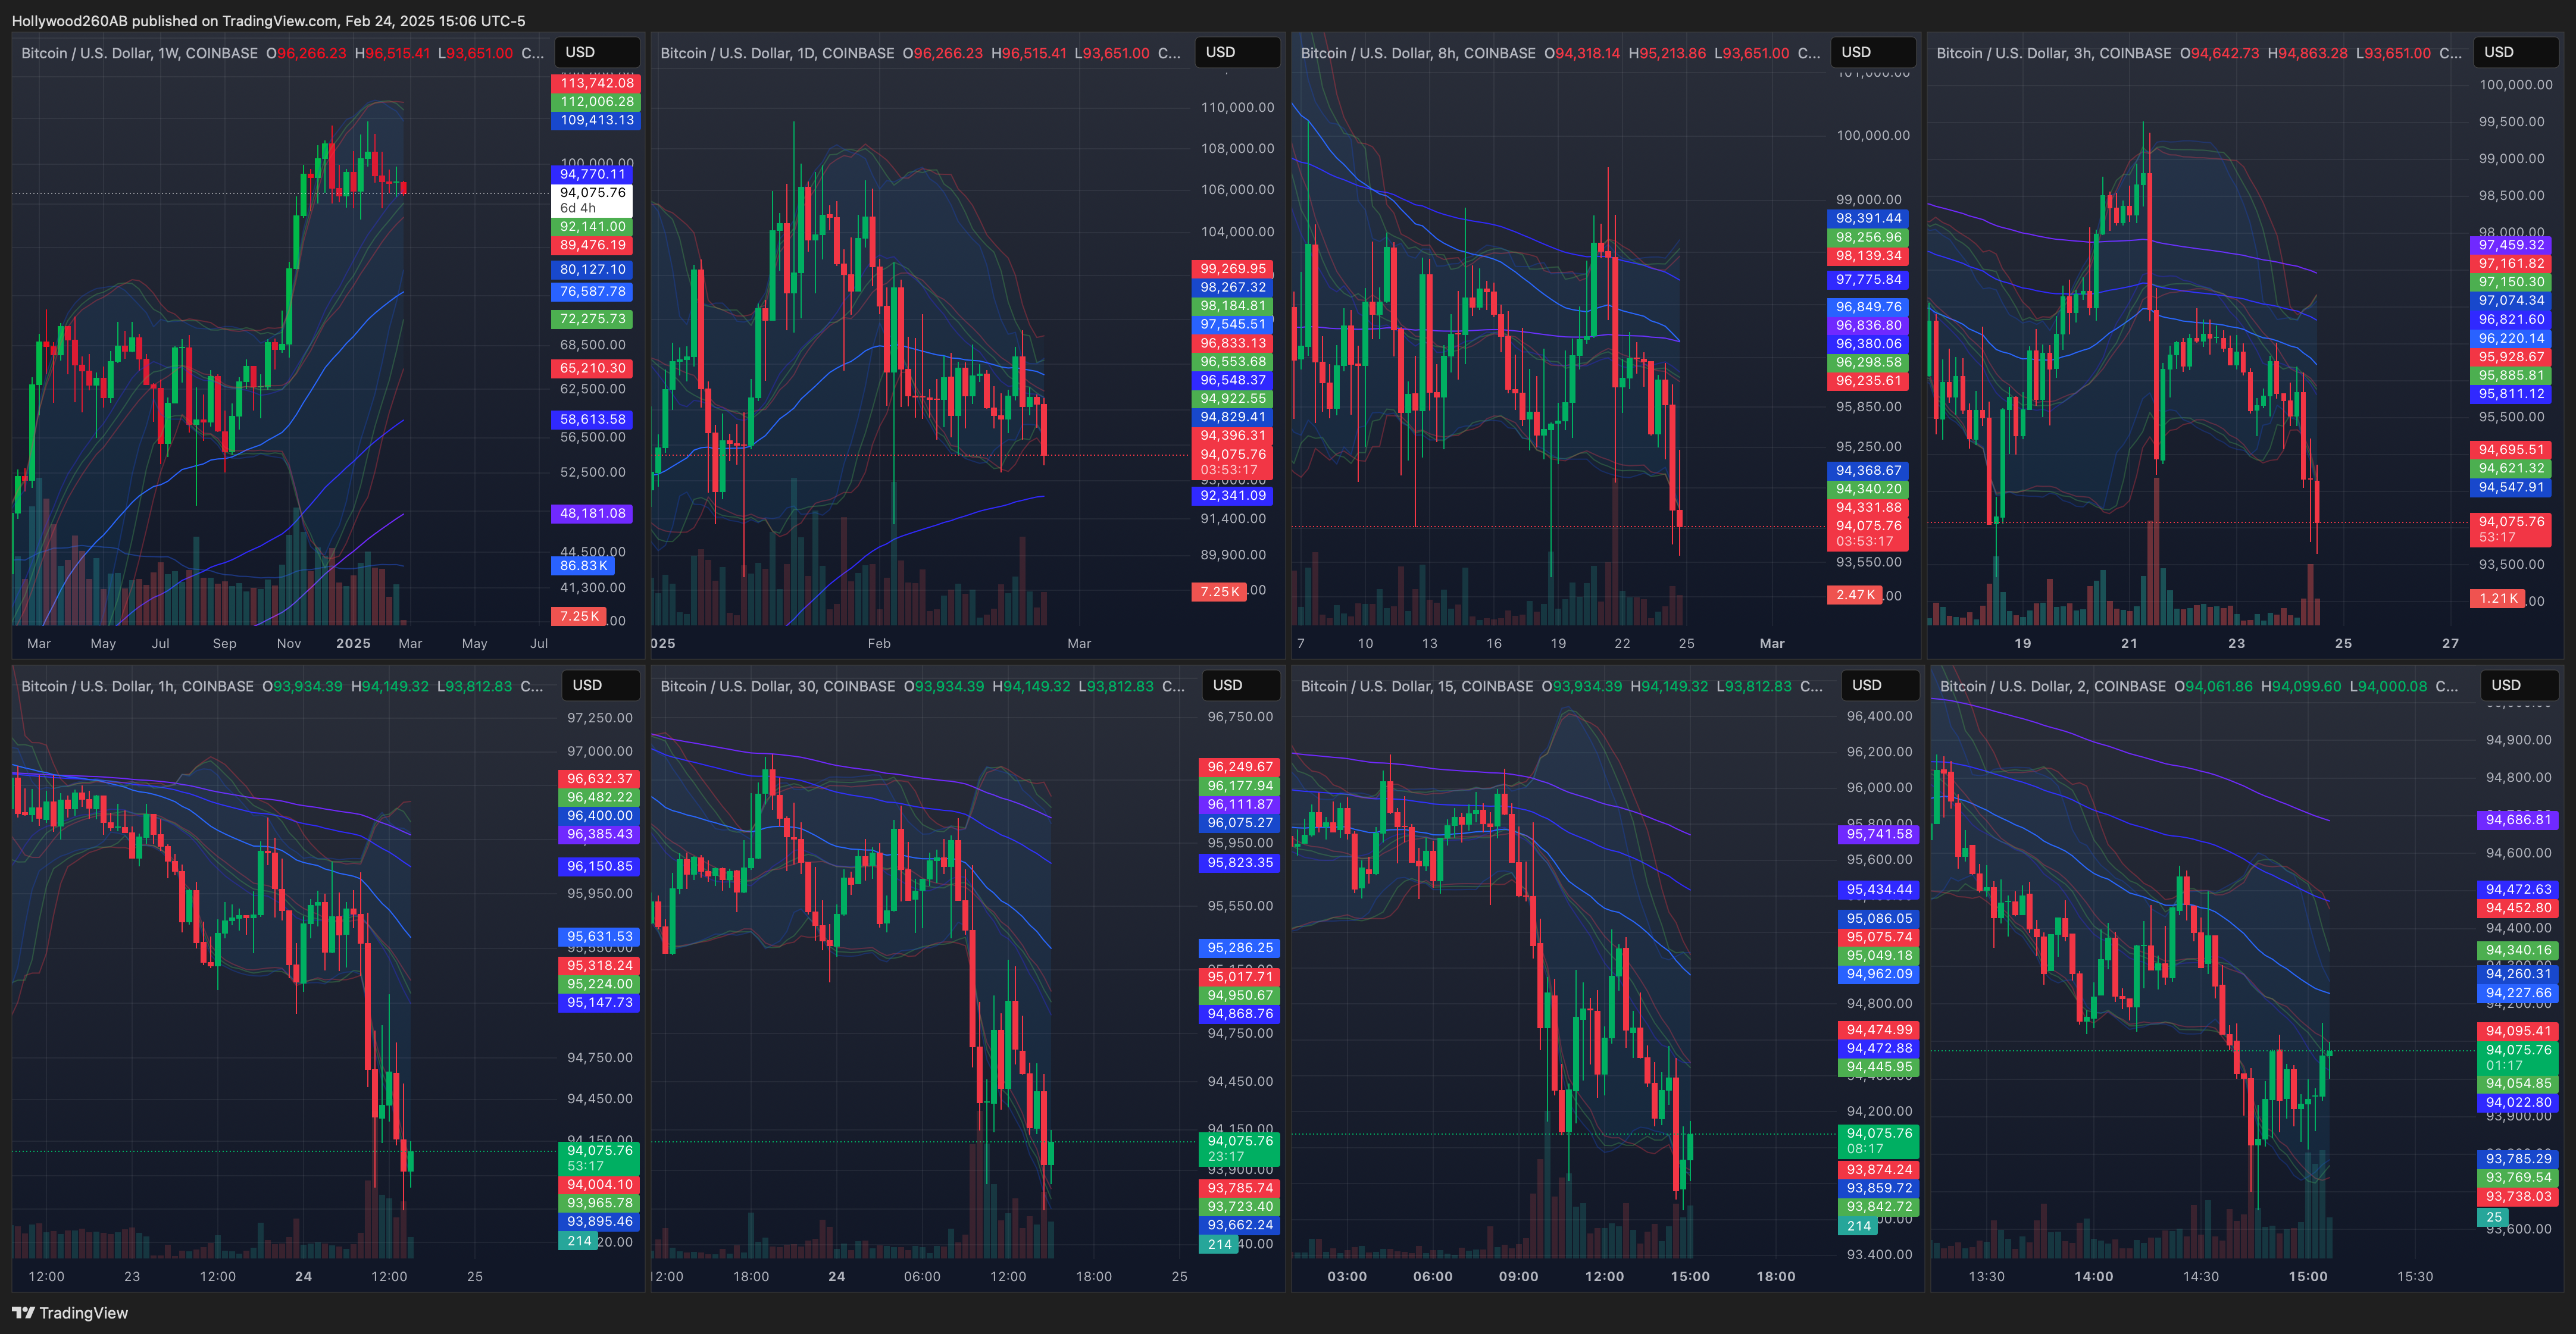Click the 'Feb' label on daily time axis

879,643
